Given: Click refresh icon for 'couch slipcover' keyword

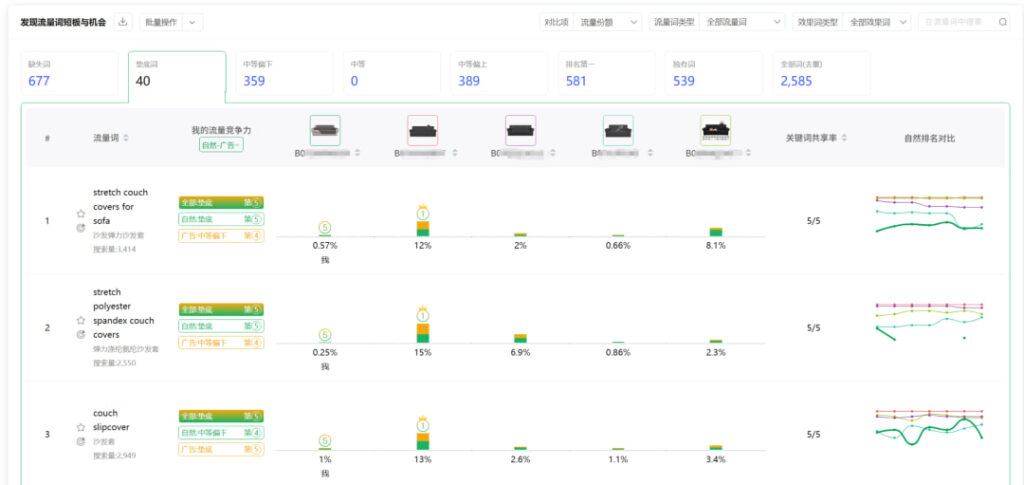Looking at the screenshot, I should pyautogui.click(x=81, y=440).
